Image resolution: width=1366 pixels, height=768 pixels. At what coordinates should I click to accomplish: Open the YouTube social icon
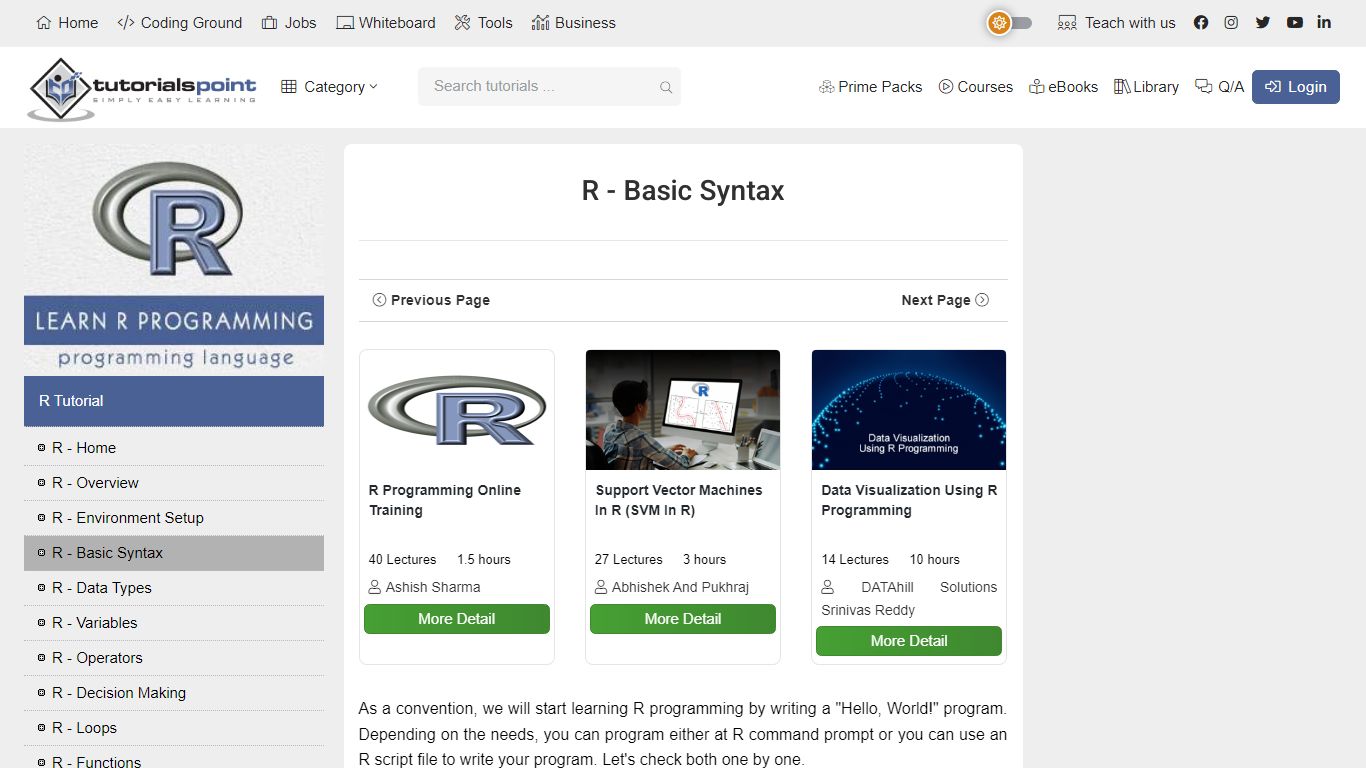click(1295, 22)
